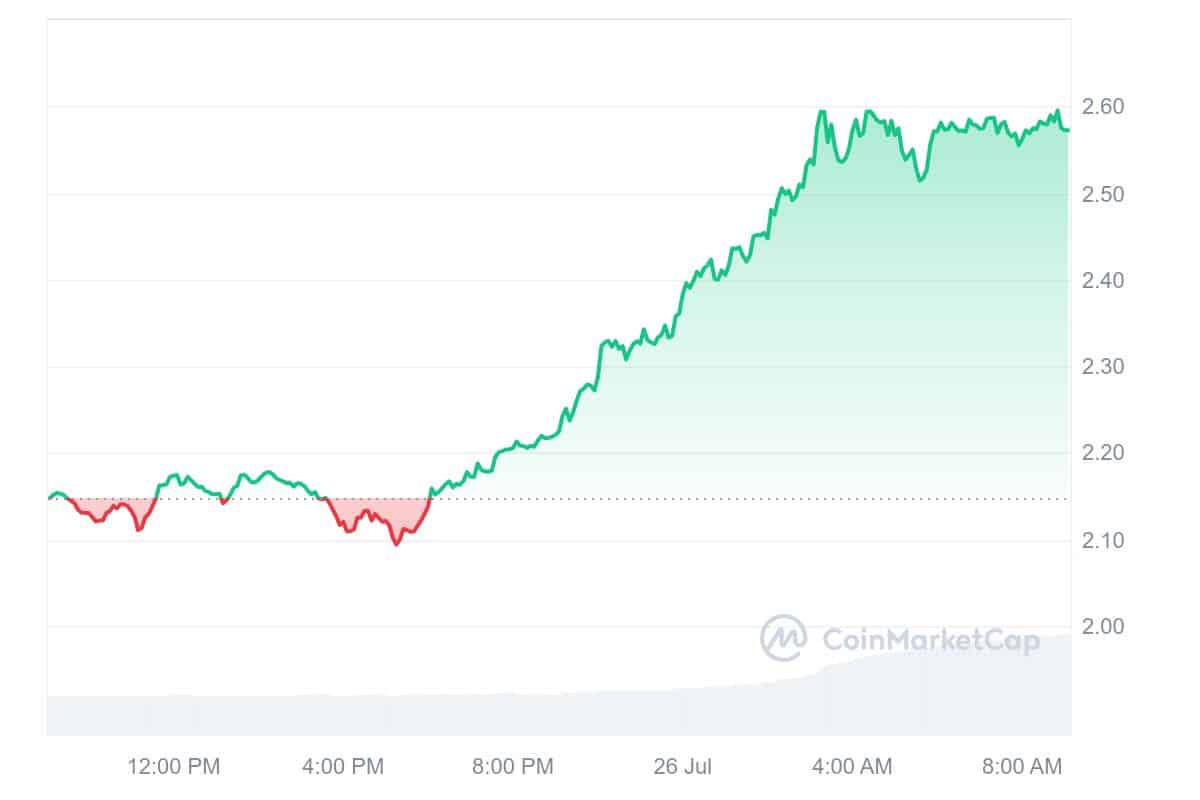Image resolution: width=1200 pixels, height=800 pixels.
Task: Select the 4:00 PM time axis label
Action: [x=344, y=767]
